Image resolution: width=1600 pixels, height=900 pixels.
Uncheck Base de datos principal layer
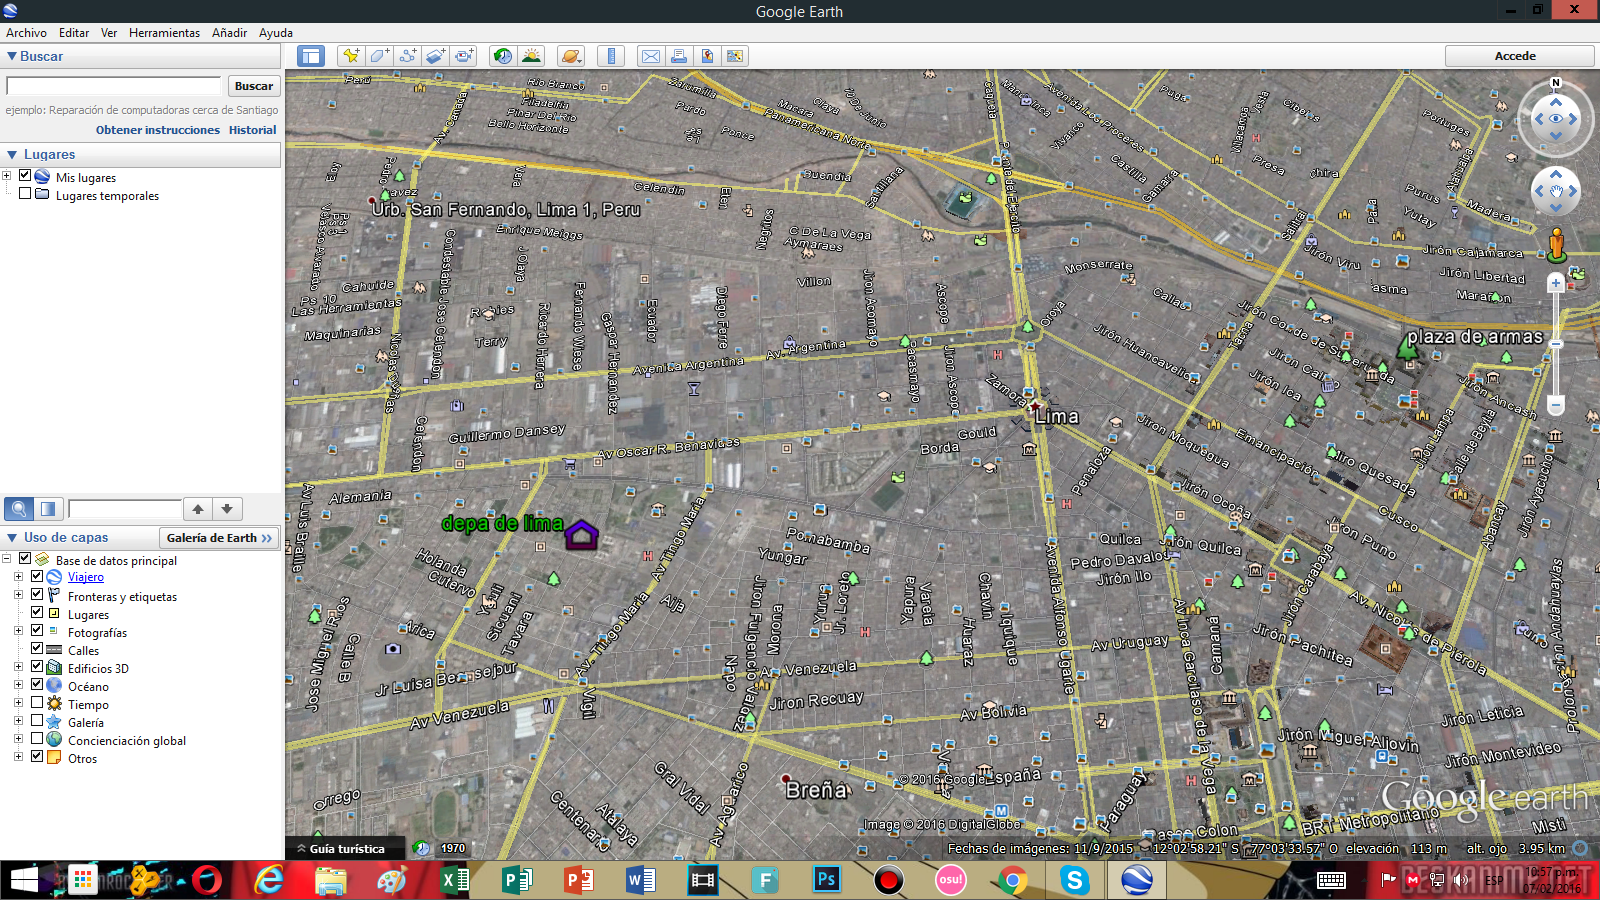click(x=25, y=559)
